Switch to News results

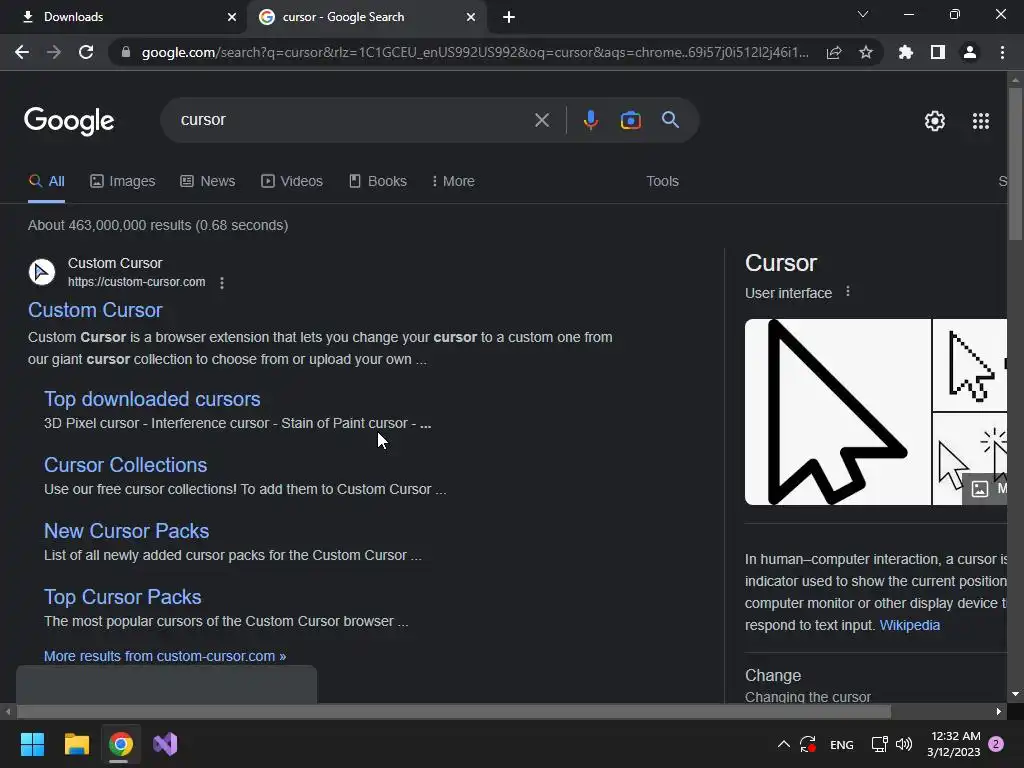[208, 181]
